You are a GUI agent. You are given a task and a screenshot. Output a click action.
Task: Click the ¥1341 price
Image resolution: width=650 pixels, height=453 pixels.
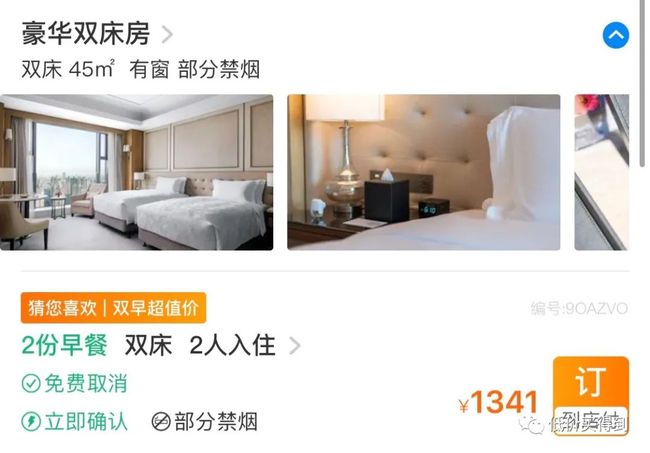[x=498, y=402]
